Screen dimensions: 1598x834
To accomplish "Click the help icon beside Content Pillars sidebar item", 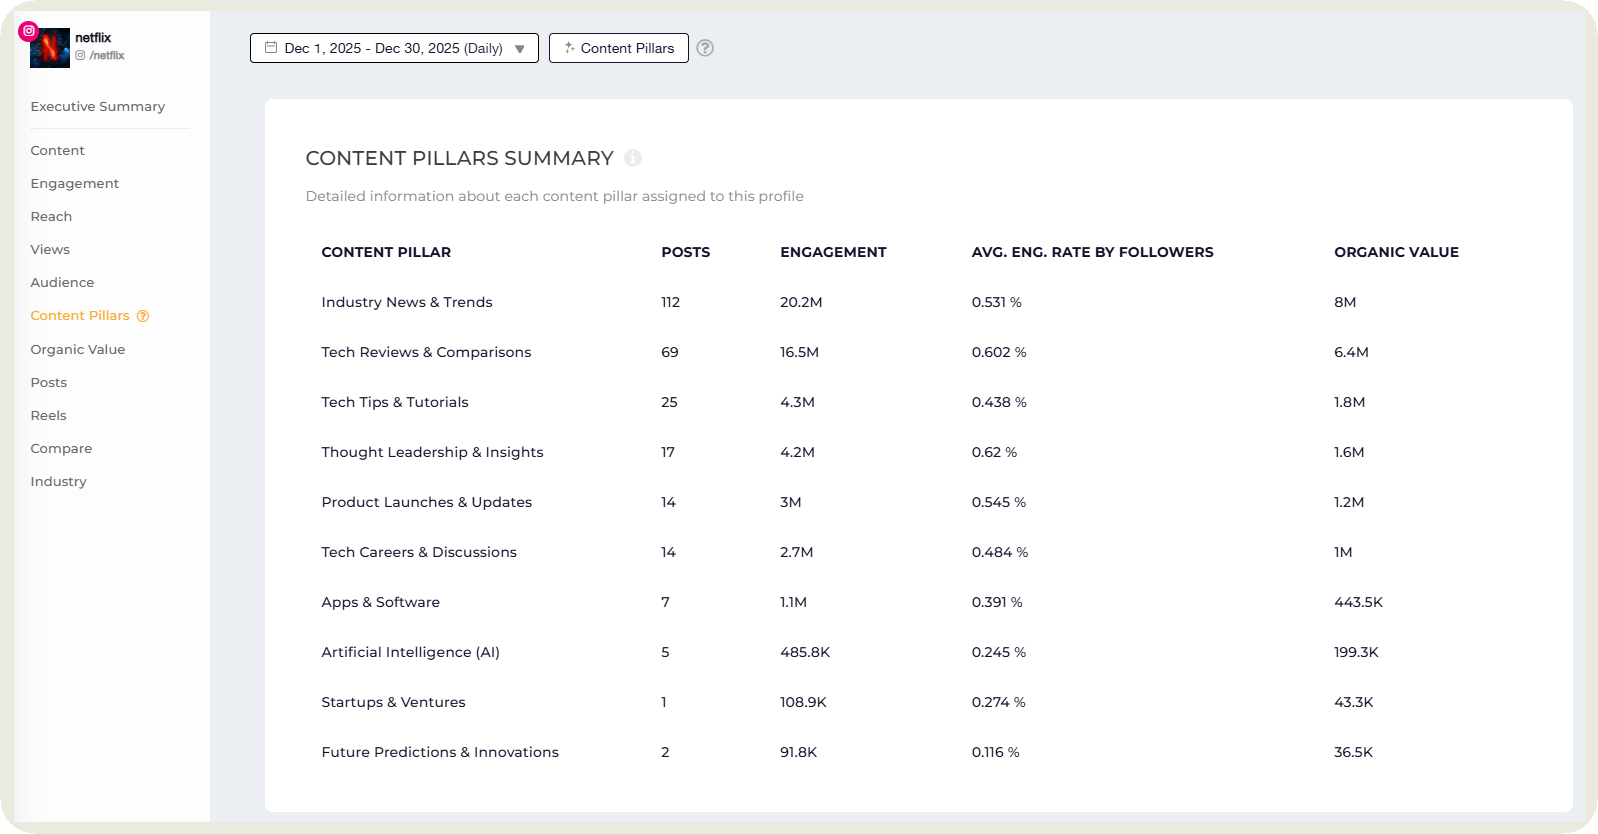I will pos(143,316).
